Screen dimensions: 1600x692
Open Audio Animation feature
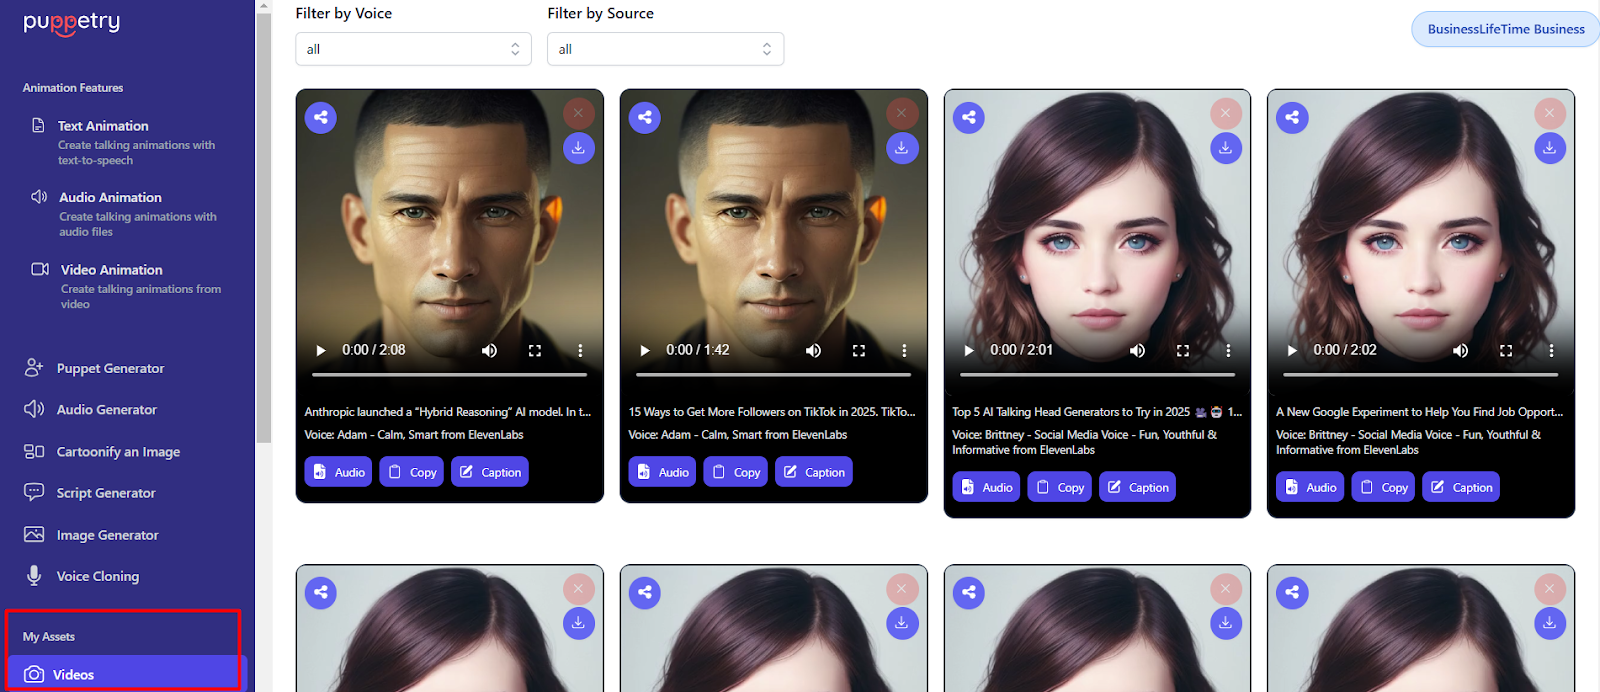tap(125, 214)
